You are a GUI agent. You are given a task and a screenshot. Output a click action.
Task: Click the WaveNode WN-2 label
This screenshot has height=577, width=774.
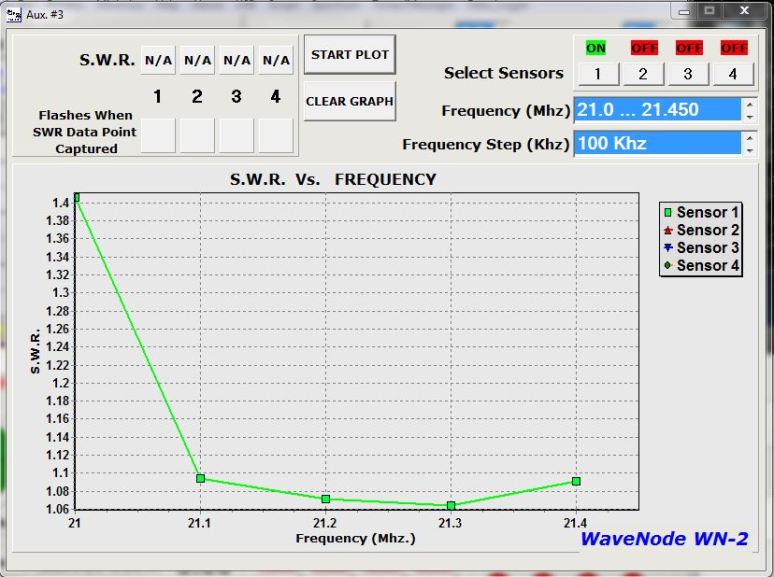pyautogui.click(x=664, y=539)
